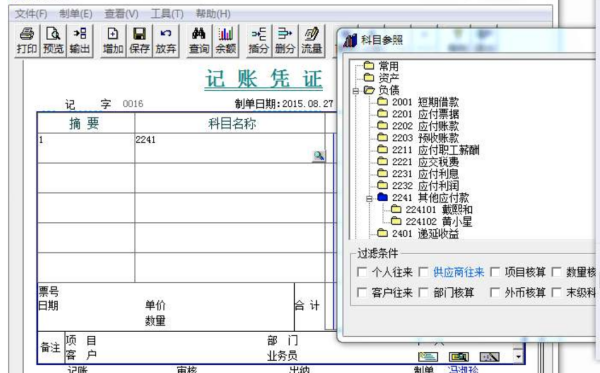Viewport: 600px width, 373px height.
Task: Add a new voucher with 增加
Action: 112,41
